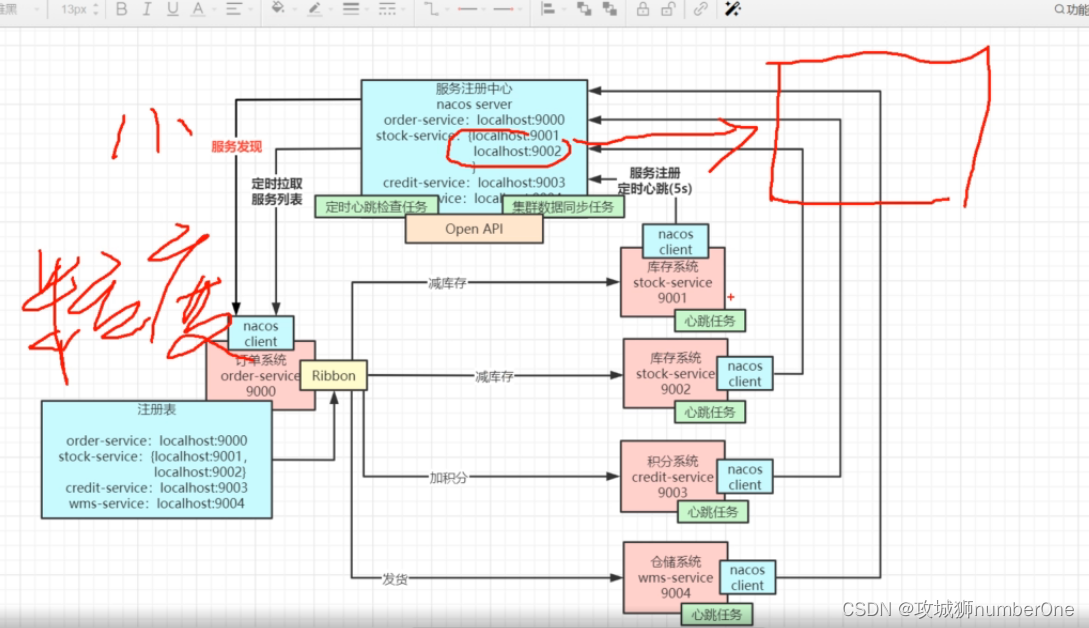Screen dimensions: 1089x628
Task: Select 心跳任务 box under stock-service 9002
Action: [710, 412]
